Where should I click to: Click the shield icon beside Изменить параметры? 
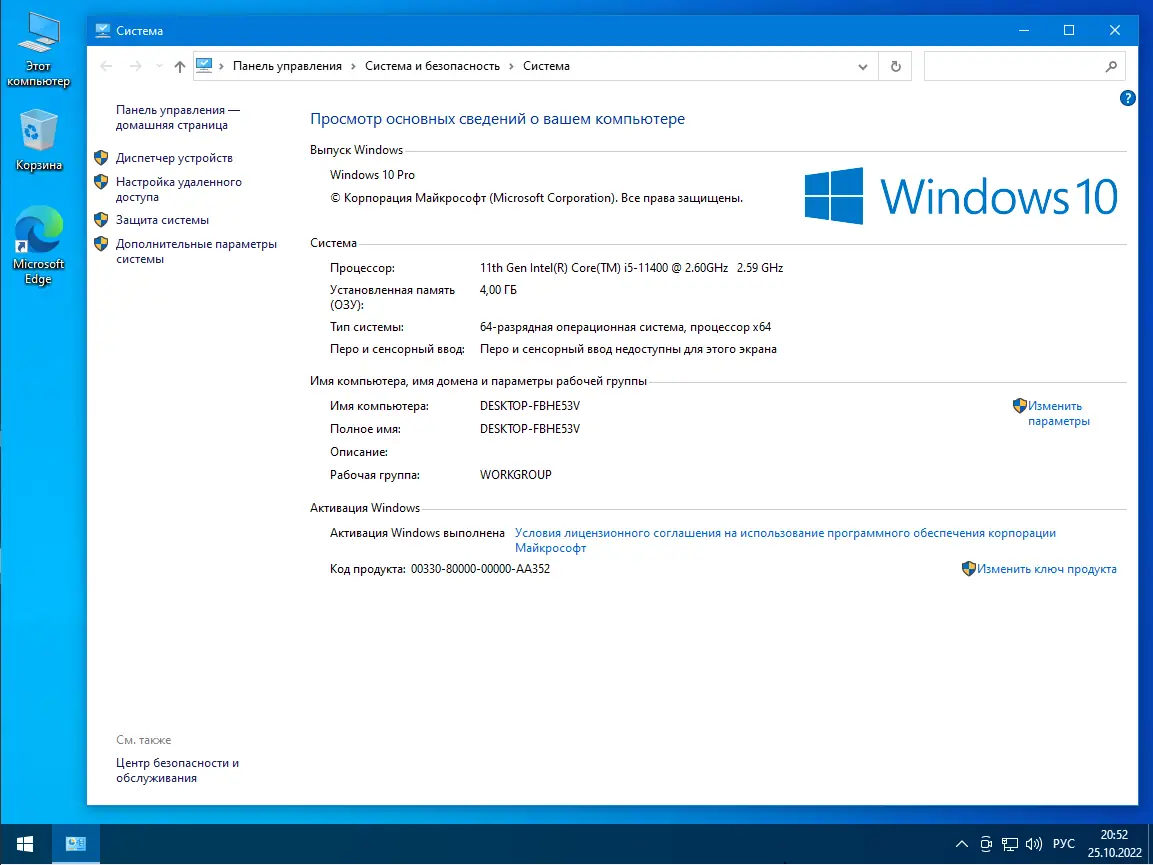pos(1019,405)
